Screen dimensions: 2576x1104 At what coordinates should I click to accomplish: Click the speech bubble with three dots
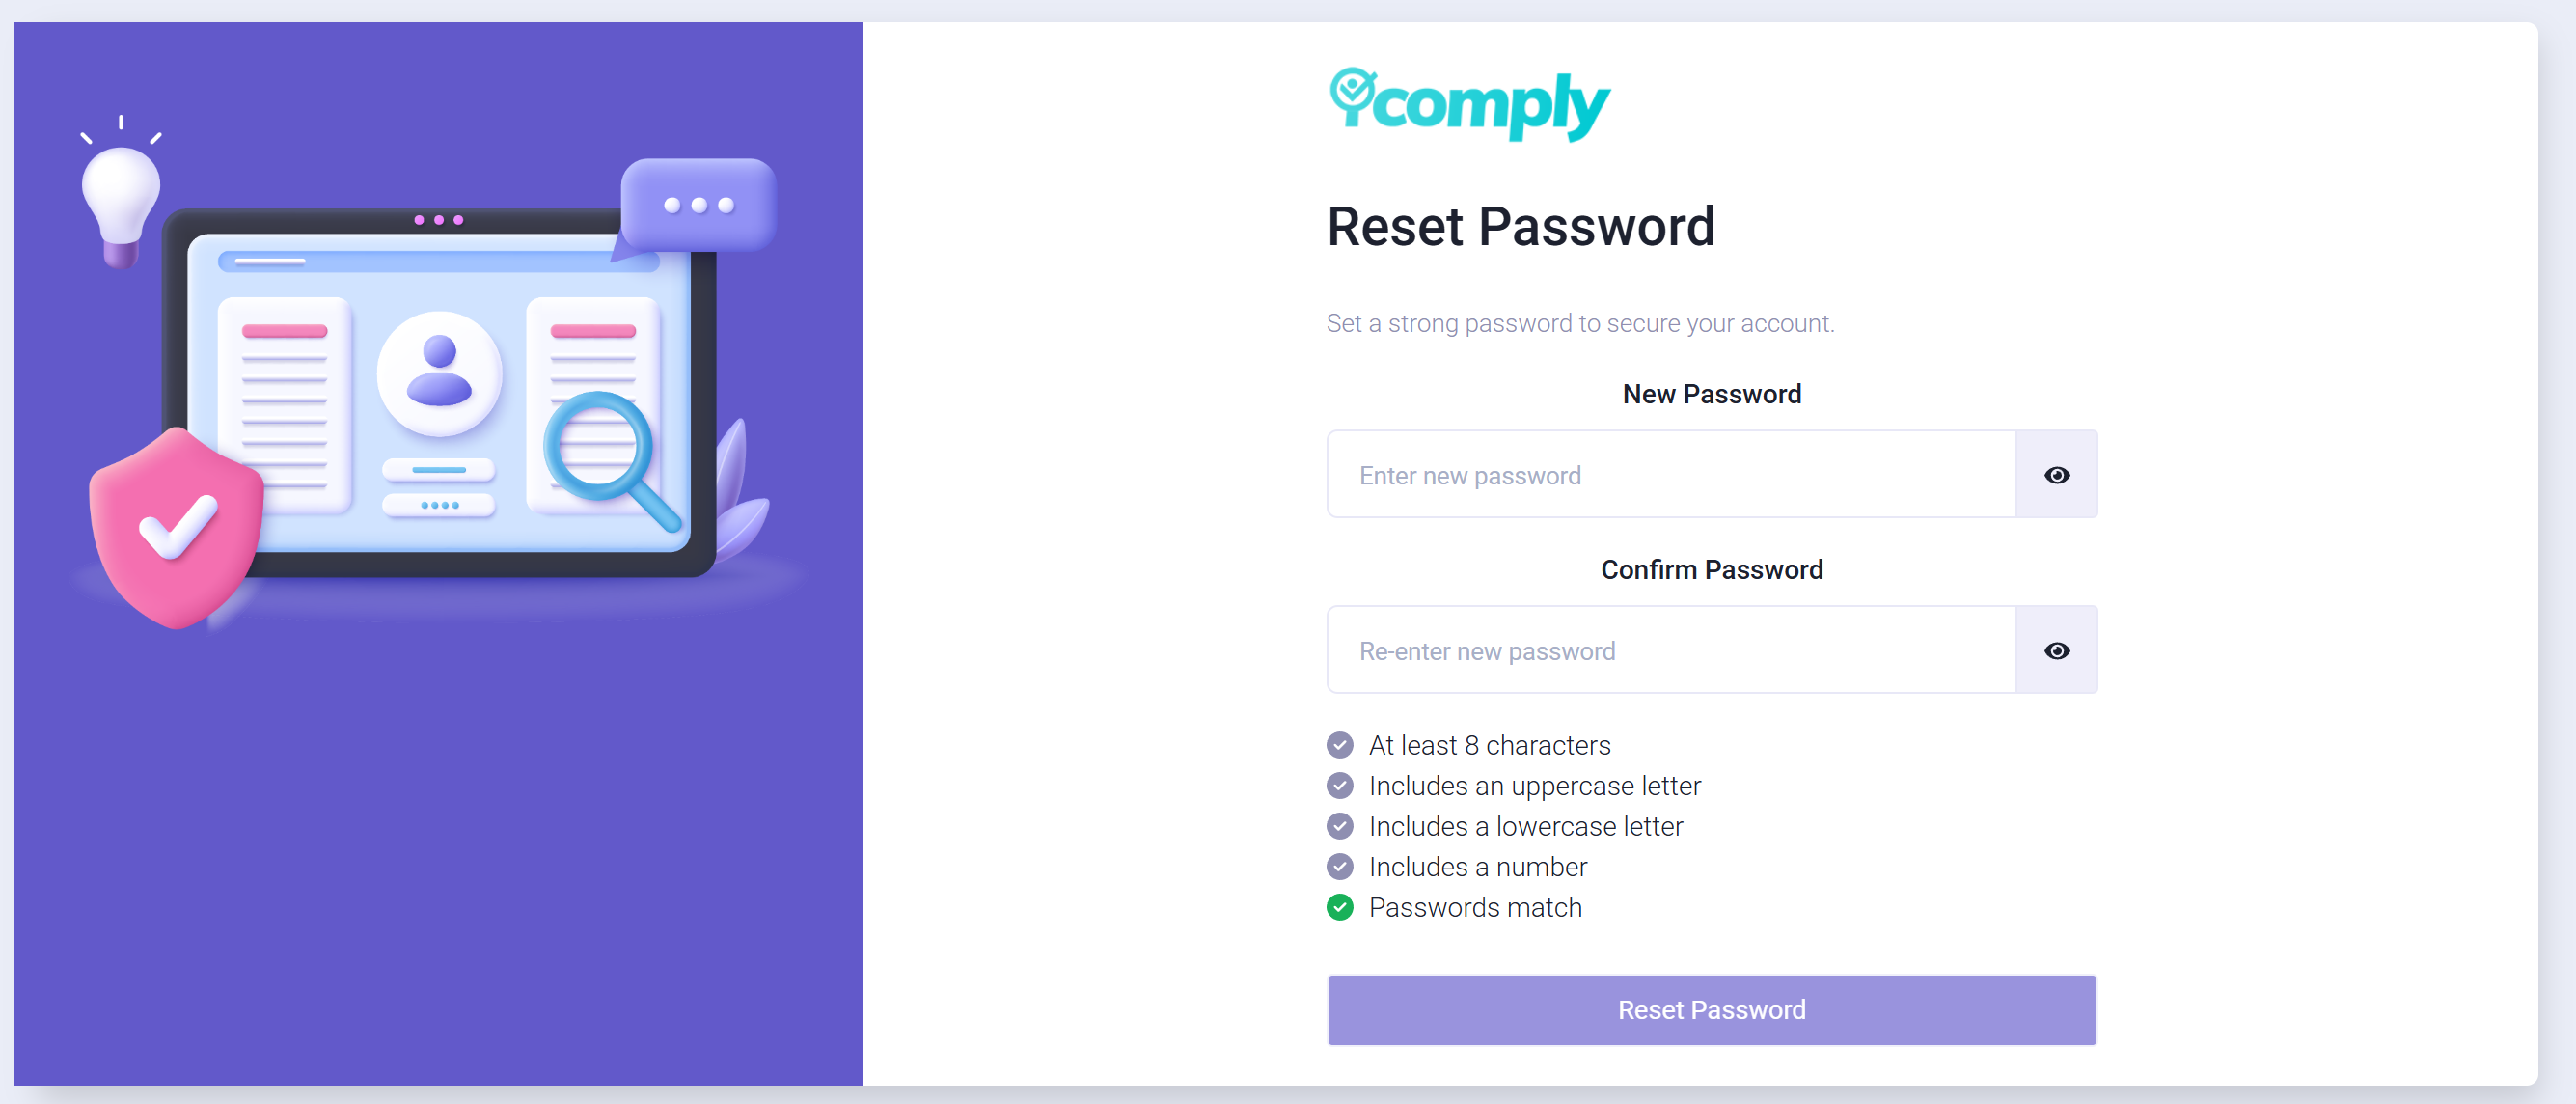698,205
